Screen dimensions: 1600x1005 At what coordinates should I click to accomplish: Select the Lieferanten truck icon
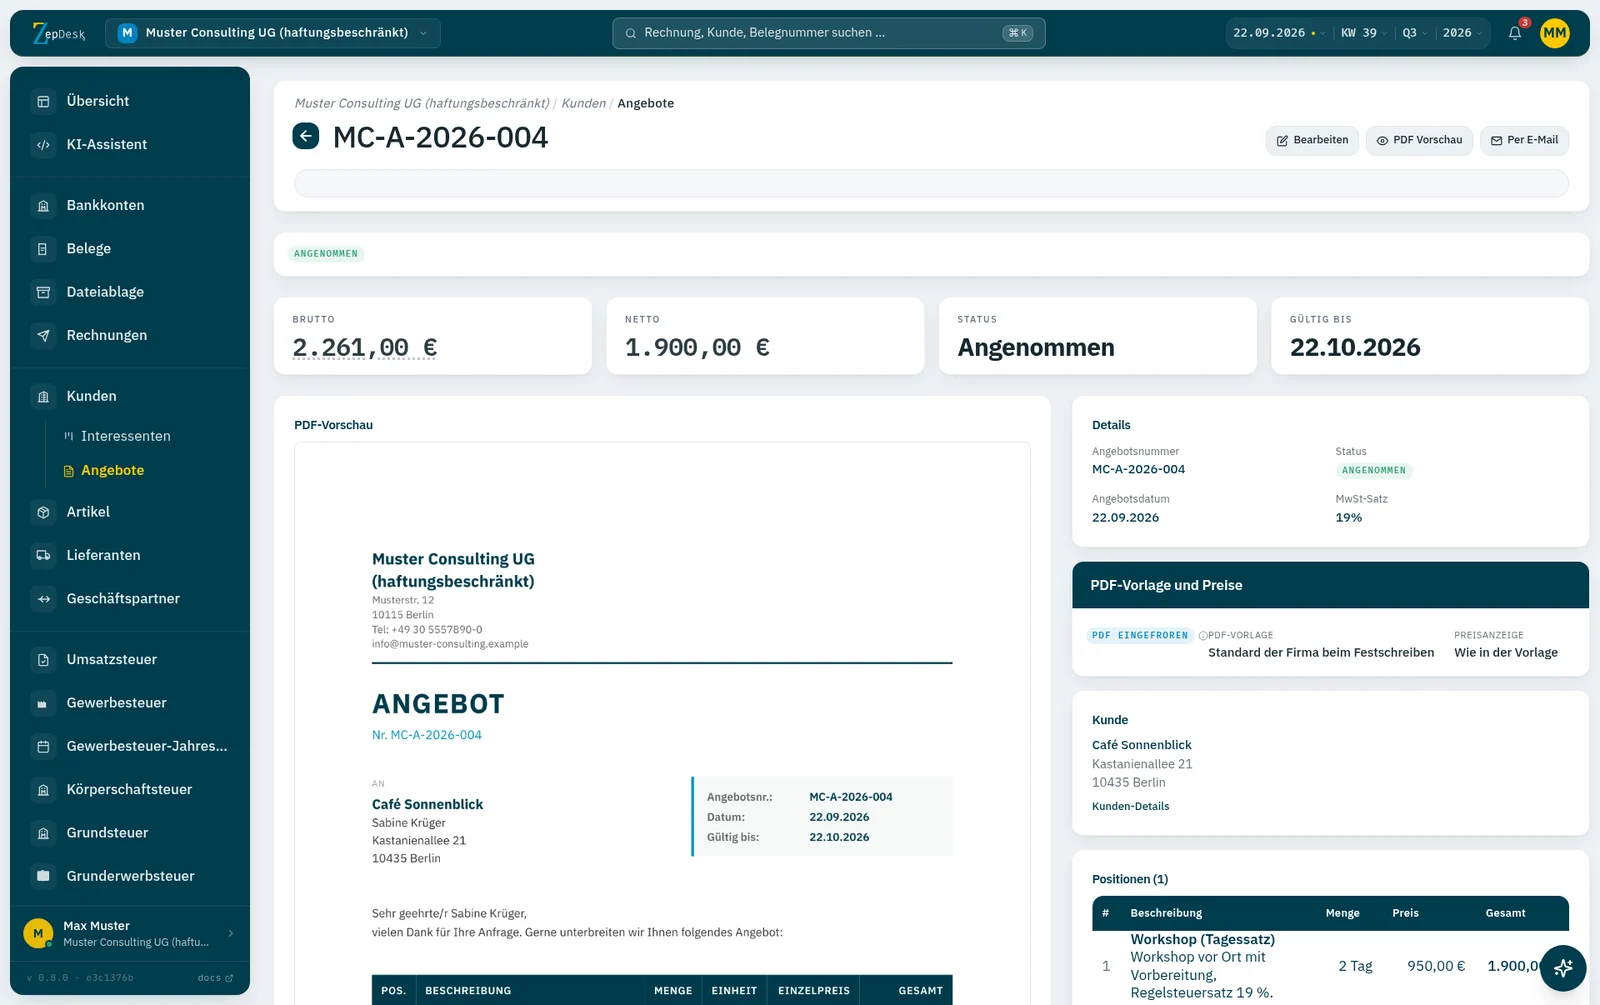[43, 555]
